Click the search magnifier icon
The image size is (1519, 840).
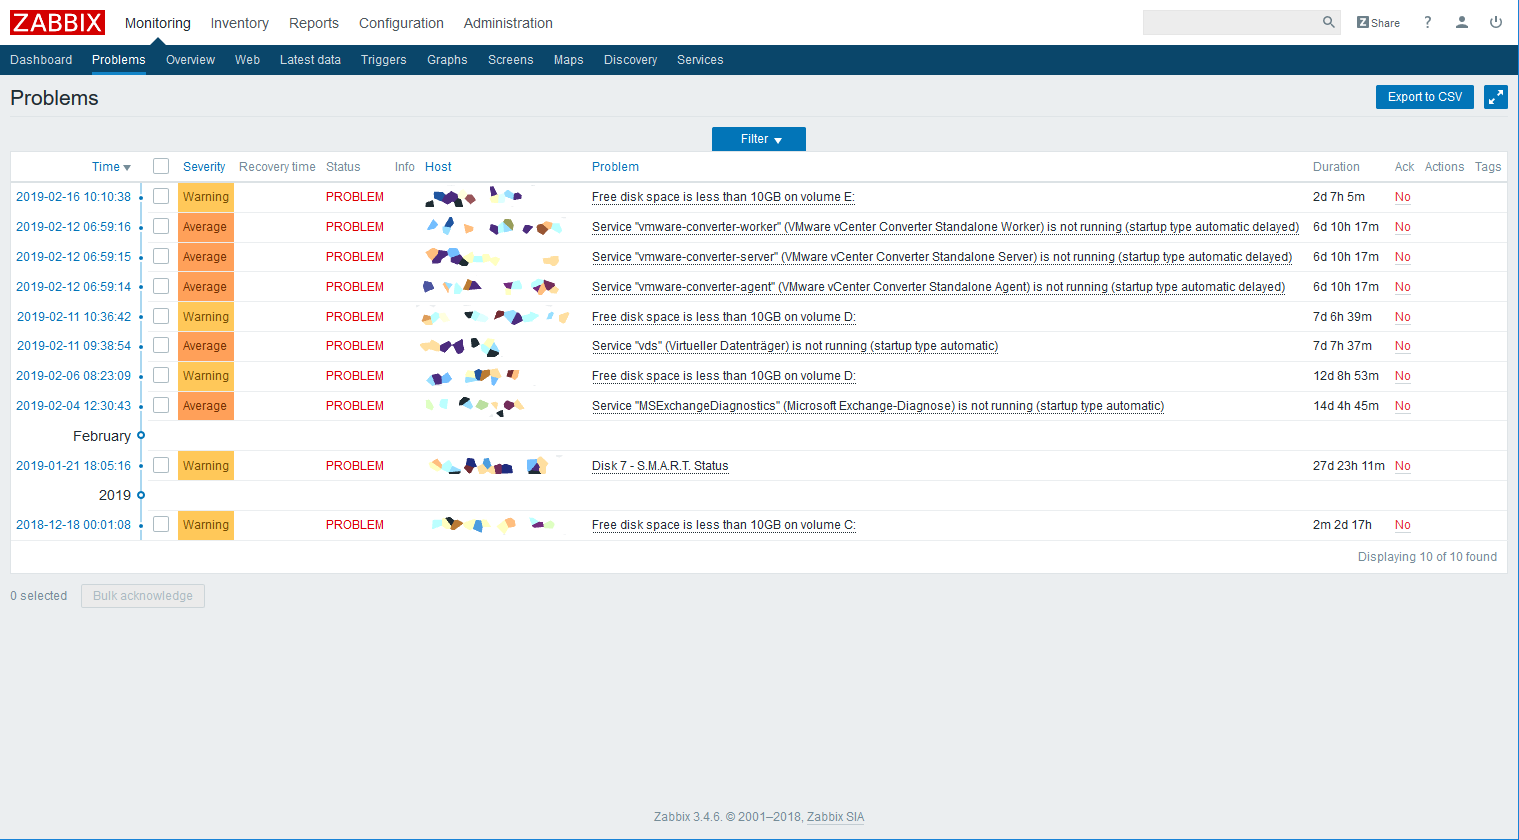click(x=1328, y=22)
